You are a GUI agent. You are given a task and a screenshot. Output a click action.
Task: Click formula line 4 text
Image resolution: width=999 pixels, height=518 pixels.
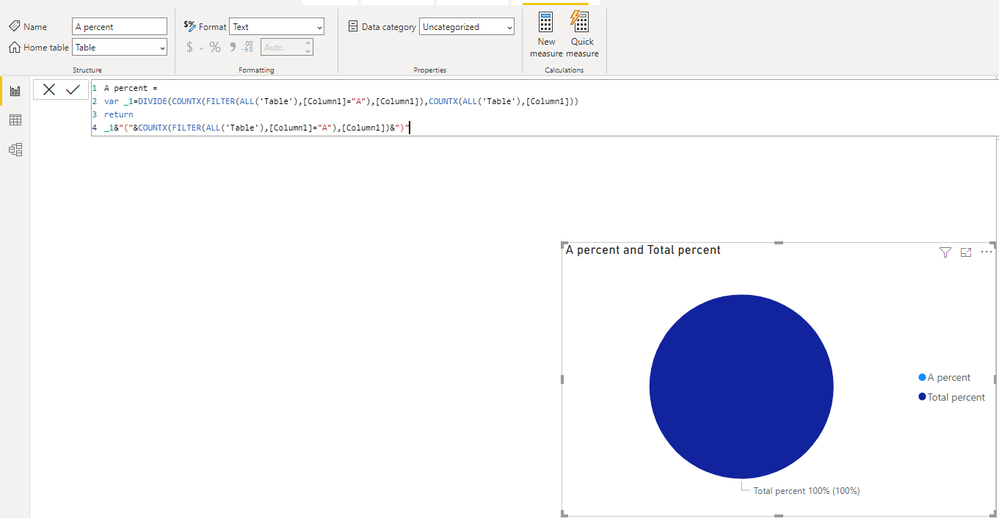[x=257, y=128]
